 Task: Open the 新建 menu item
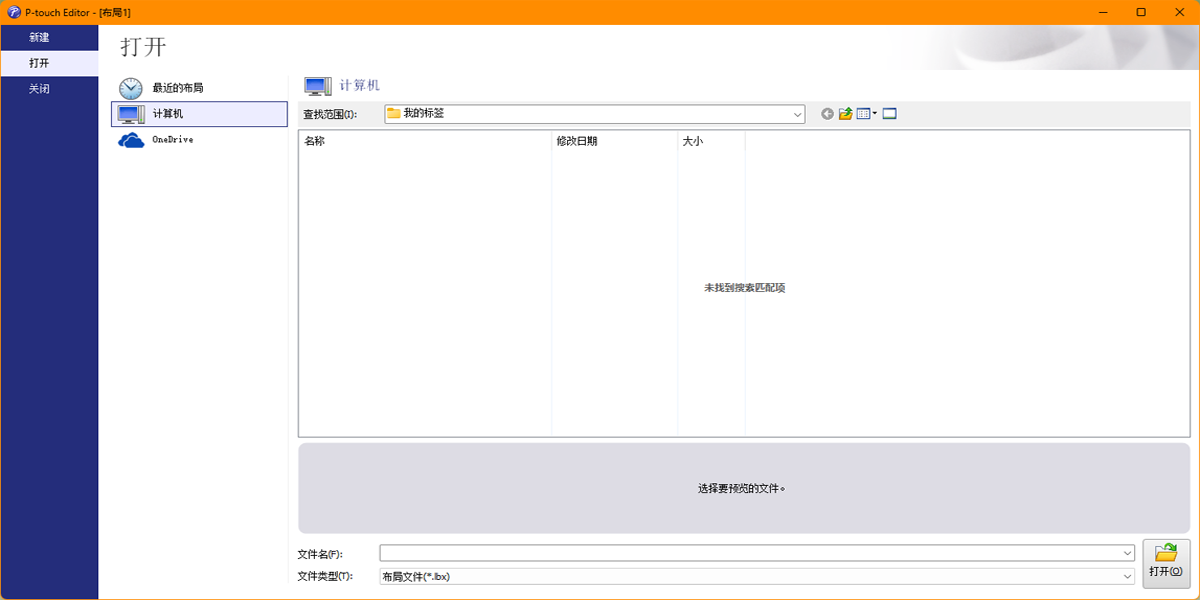(x=49, y=37)
